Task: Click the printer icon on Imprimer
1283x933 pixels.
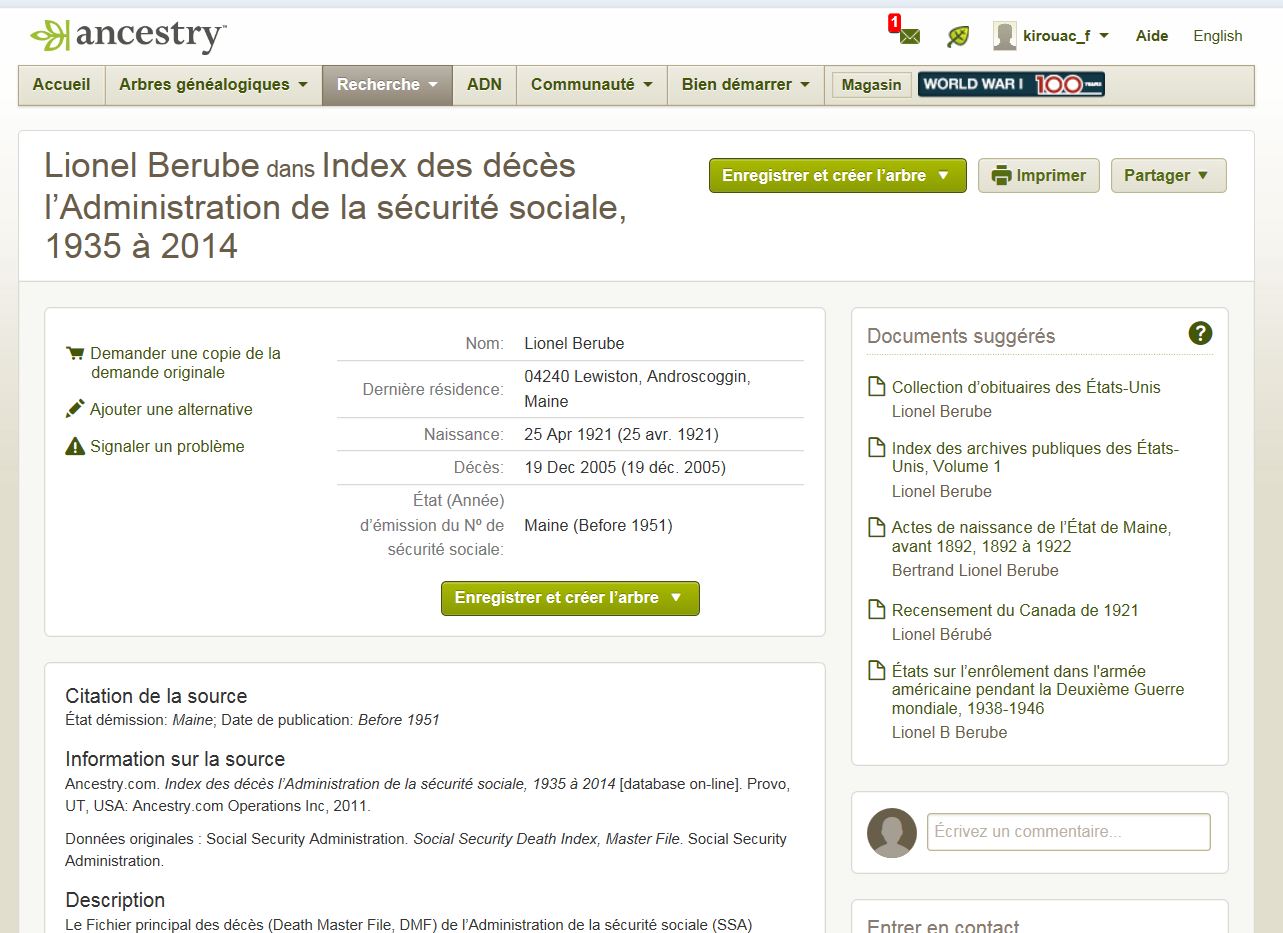Action: coord(1001,176)
